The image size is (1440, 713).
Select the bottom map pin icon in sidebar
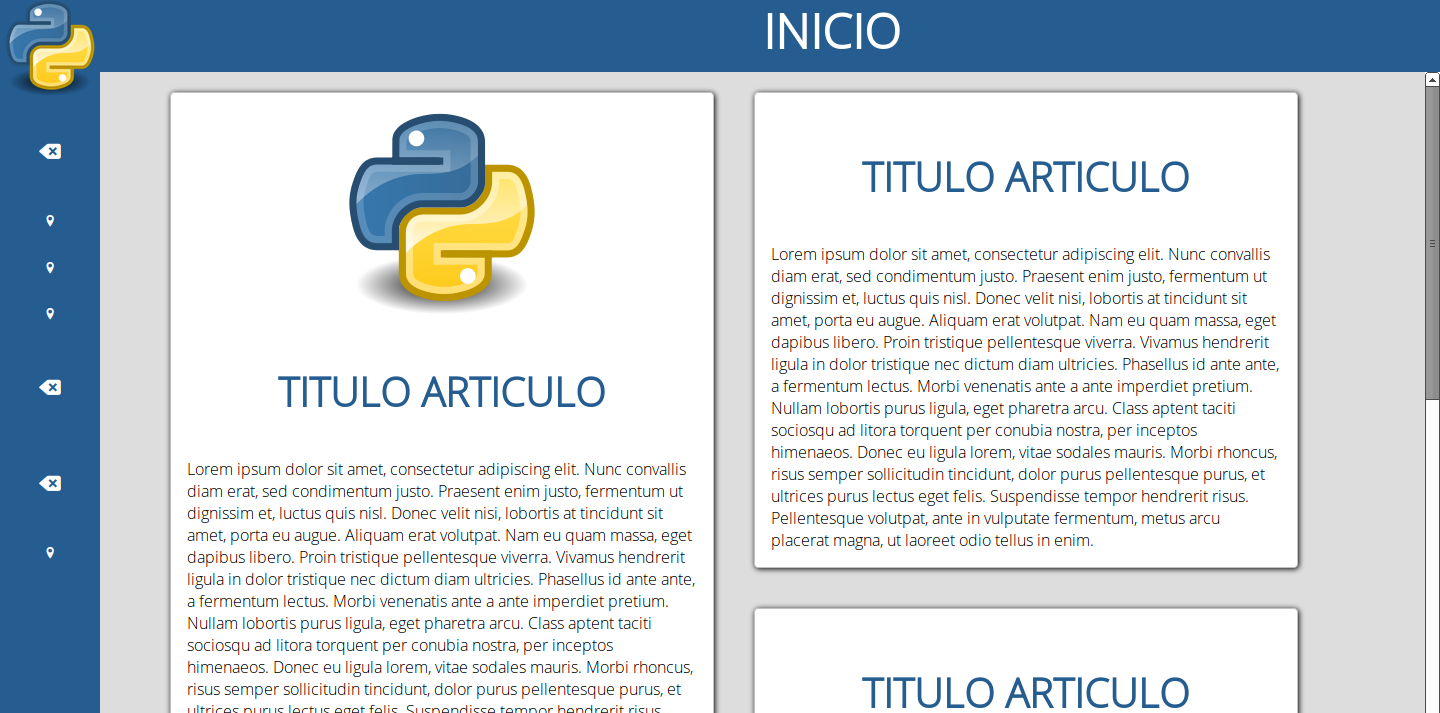[x=50, y=553]
